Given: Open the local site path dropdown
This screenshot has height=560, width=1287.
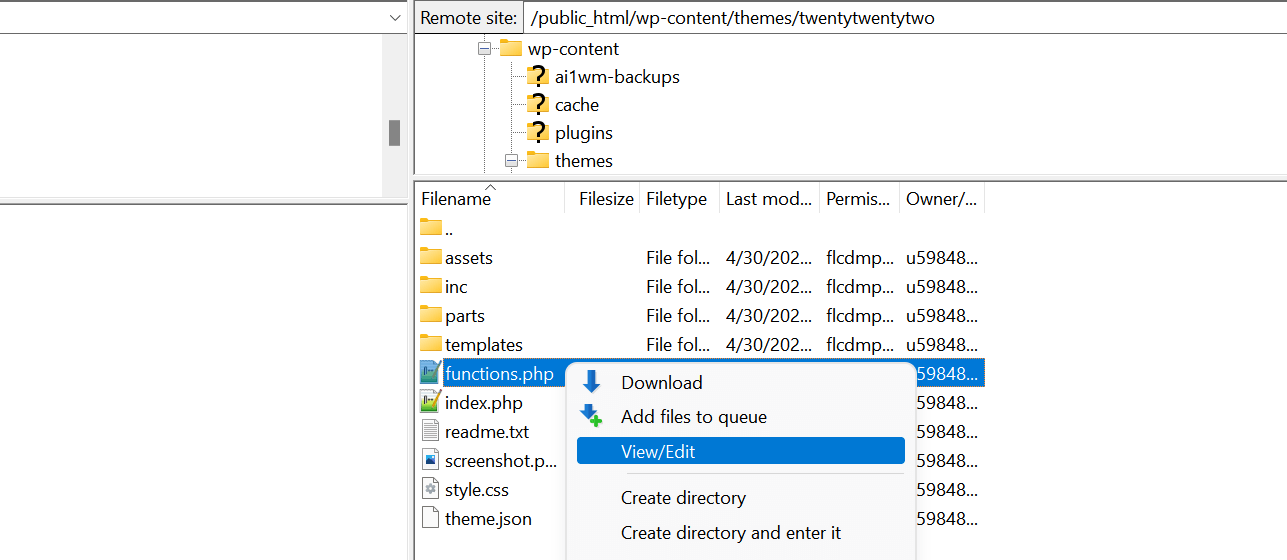Looking at the screenshot, I should click(x=394, y=18).
